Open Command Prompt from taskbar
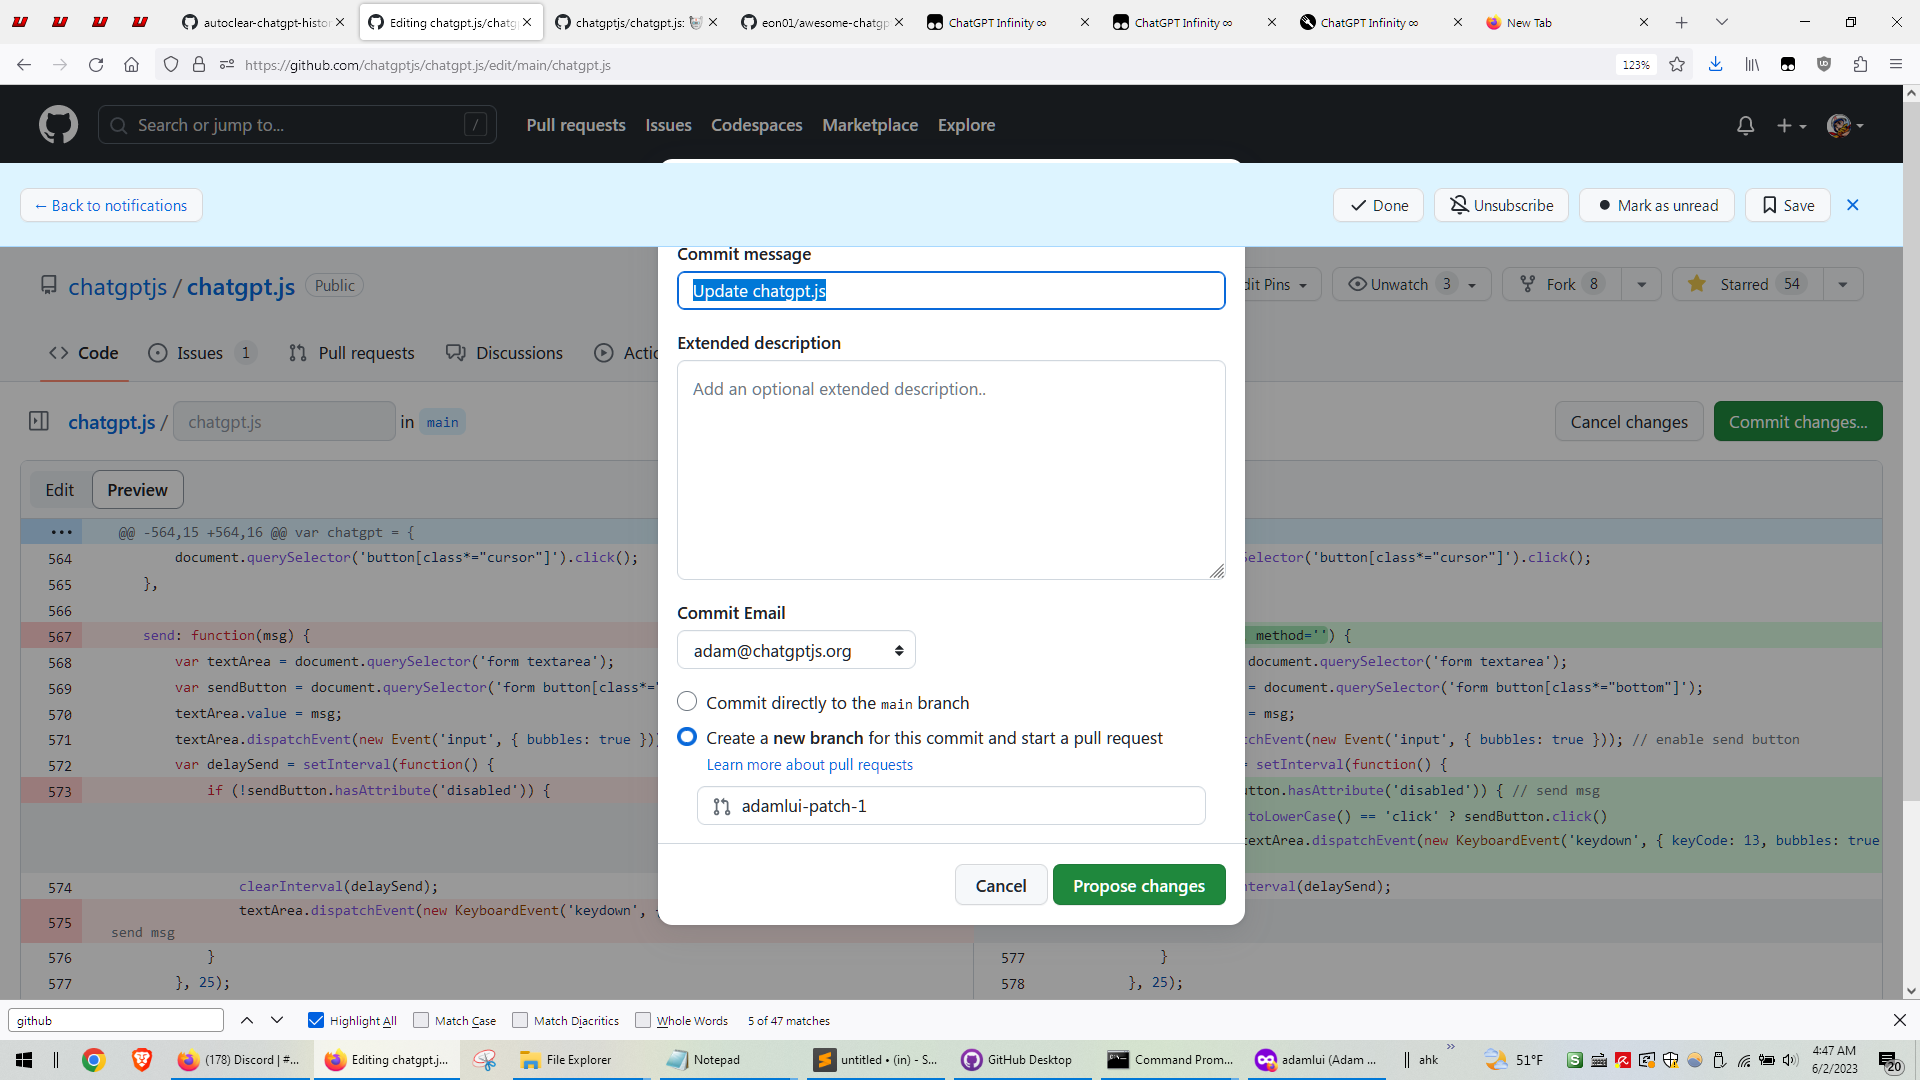This screenshot has width=1920, height=1080. click(x=1171, y=1060)
